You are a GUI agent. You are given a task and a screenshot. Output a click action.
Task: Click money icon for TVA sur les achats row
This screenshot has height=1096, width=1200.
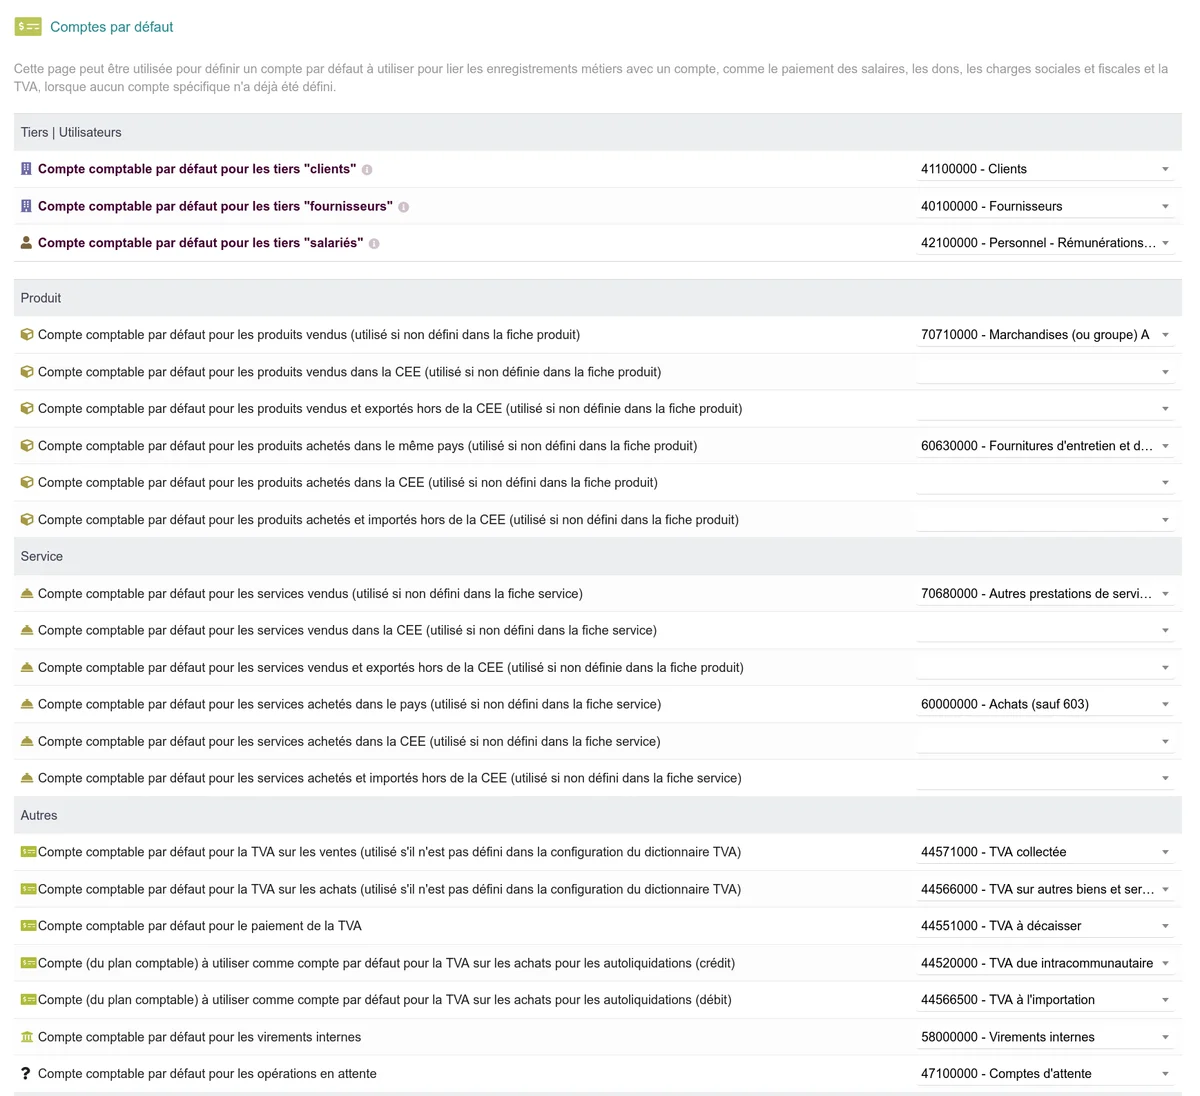click(x=28, y=889)
